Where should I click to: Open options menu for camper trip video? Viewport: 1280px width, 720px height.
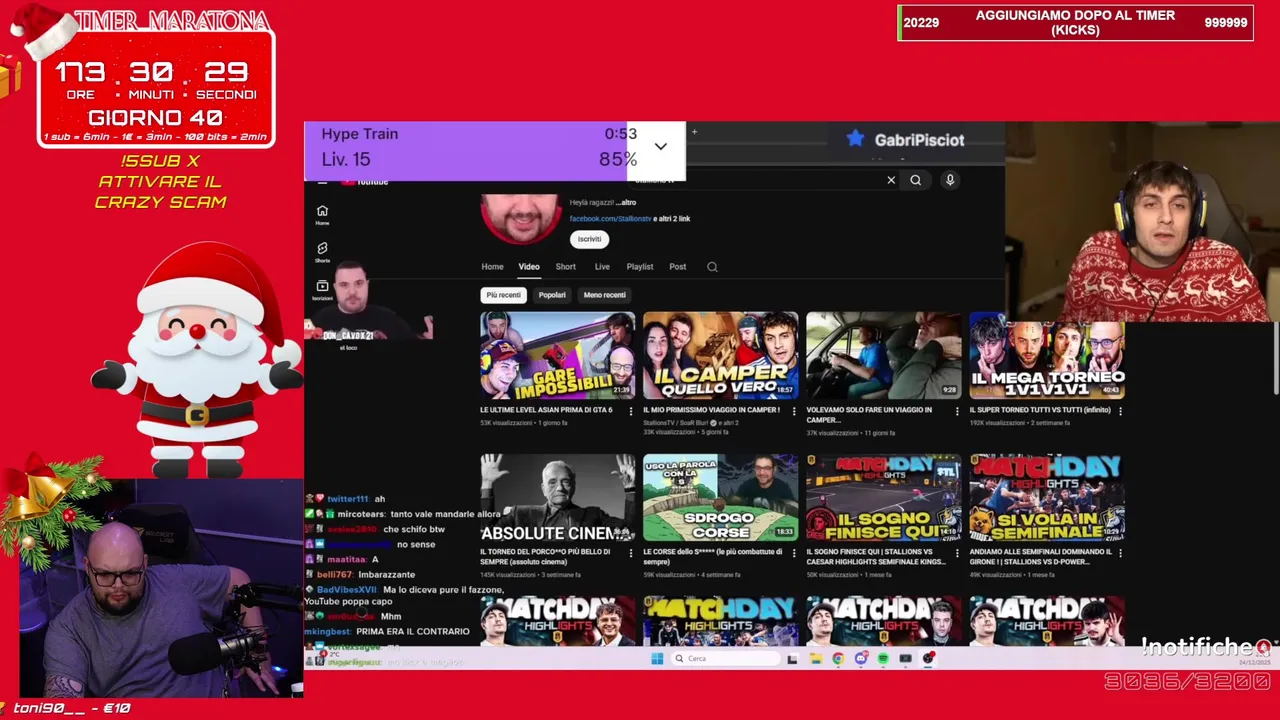point(793,411)
